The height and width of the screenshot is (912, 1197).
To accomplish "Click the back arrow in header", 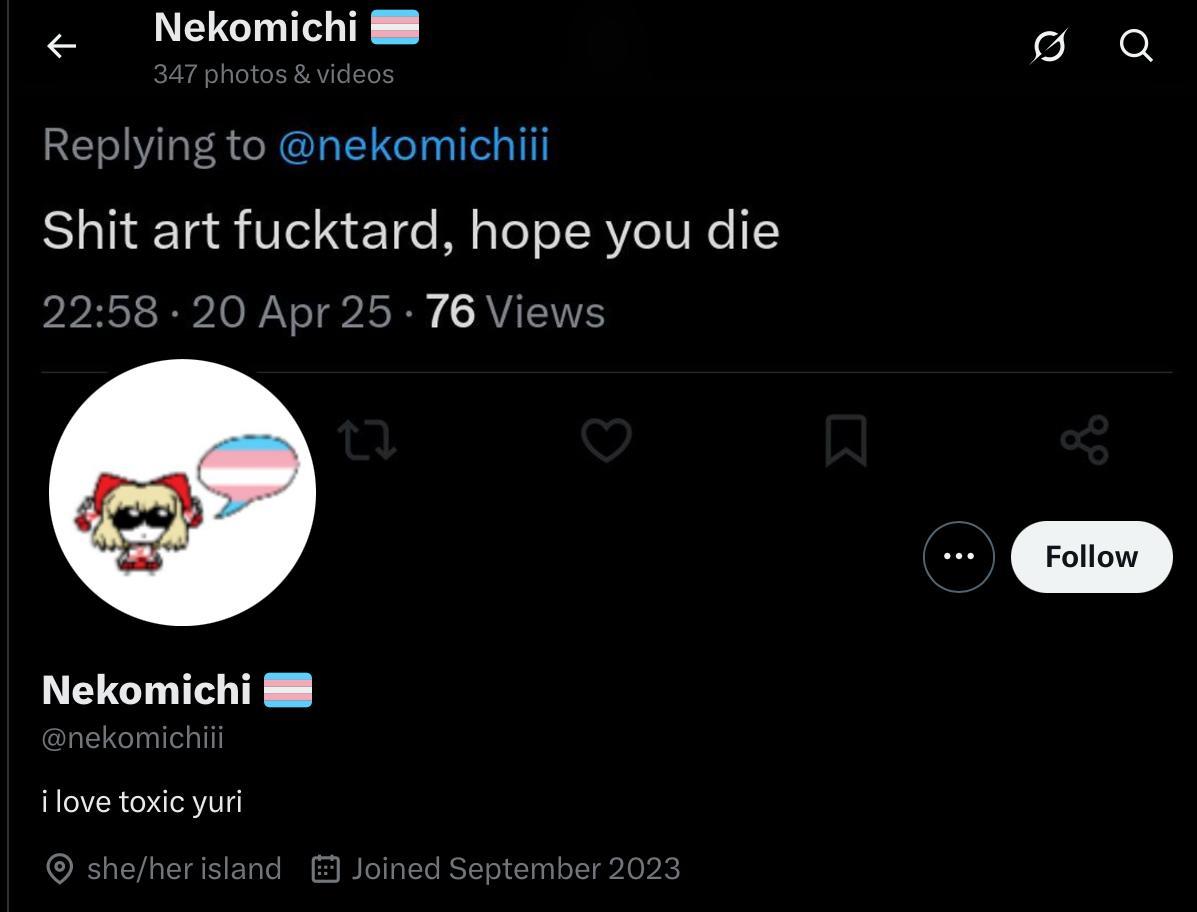I will coord(62,46).
